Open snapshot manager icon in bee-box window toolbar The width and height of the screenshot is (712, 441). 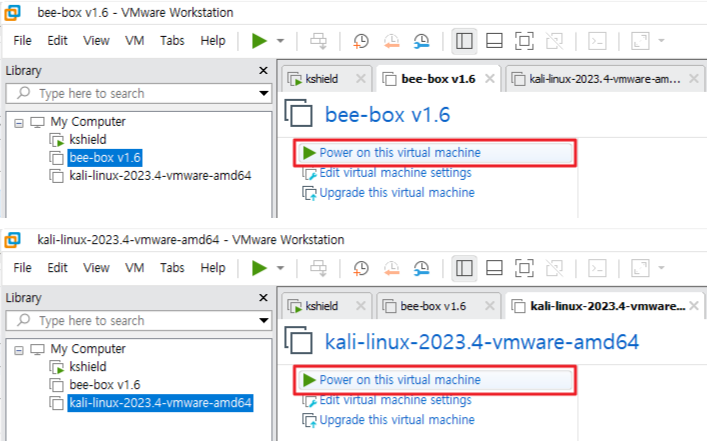pos(421,41)
